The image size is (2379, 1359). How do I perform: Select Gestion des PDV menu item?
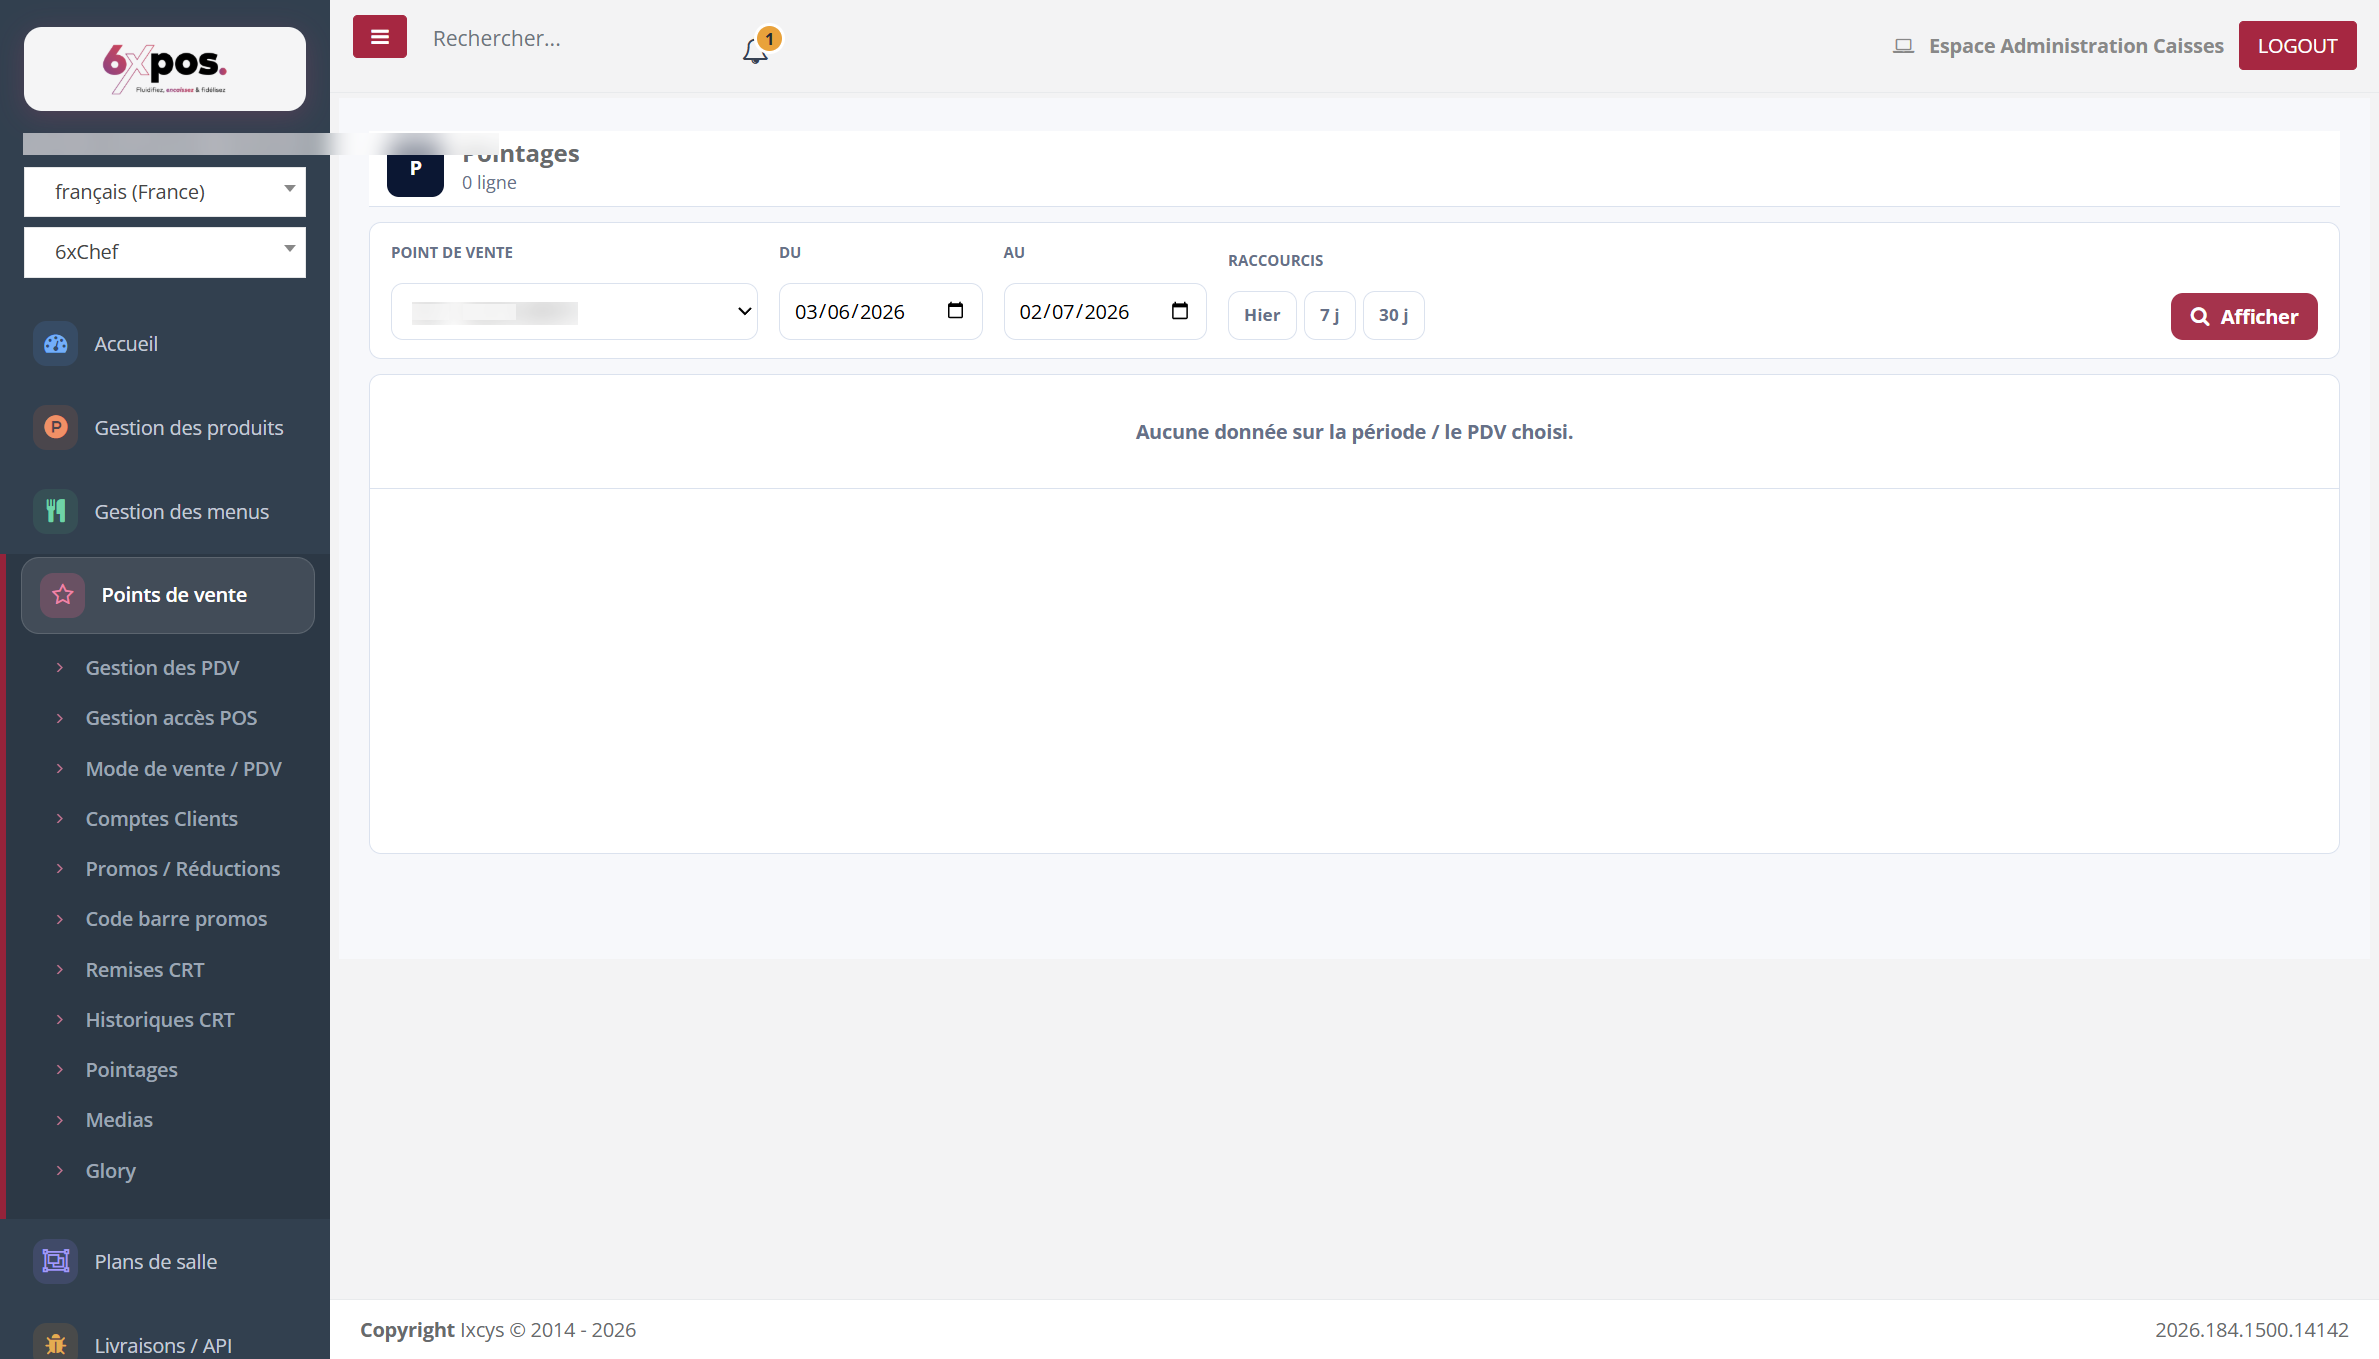point(163,668)
